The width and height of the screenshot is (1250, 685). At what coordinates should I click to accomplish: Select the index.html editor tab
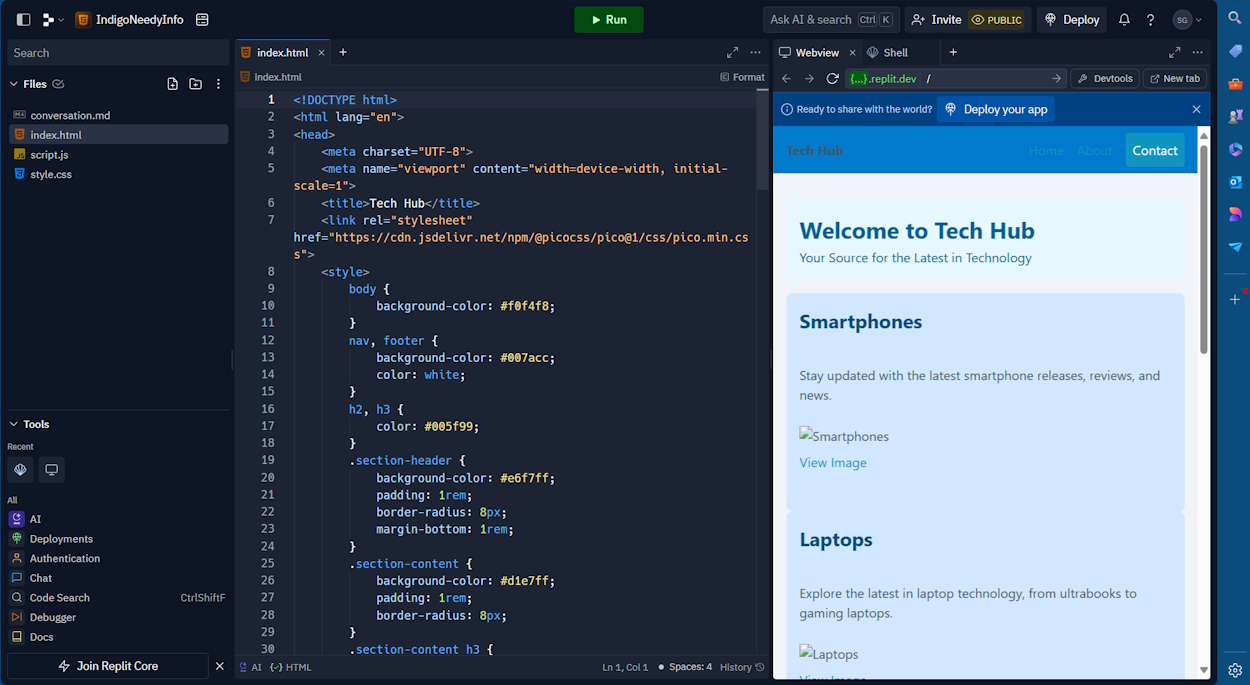coord(281,52)
